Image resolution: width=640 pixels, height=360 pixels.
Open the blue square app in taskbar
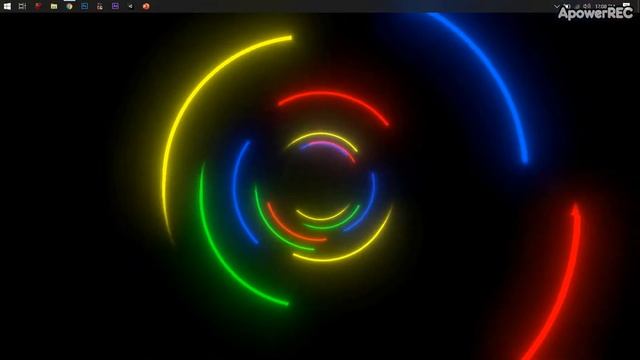[84, 6]
